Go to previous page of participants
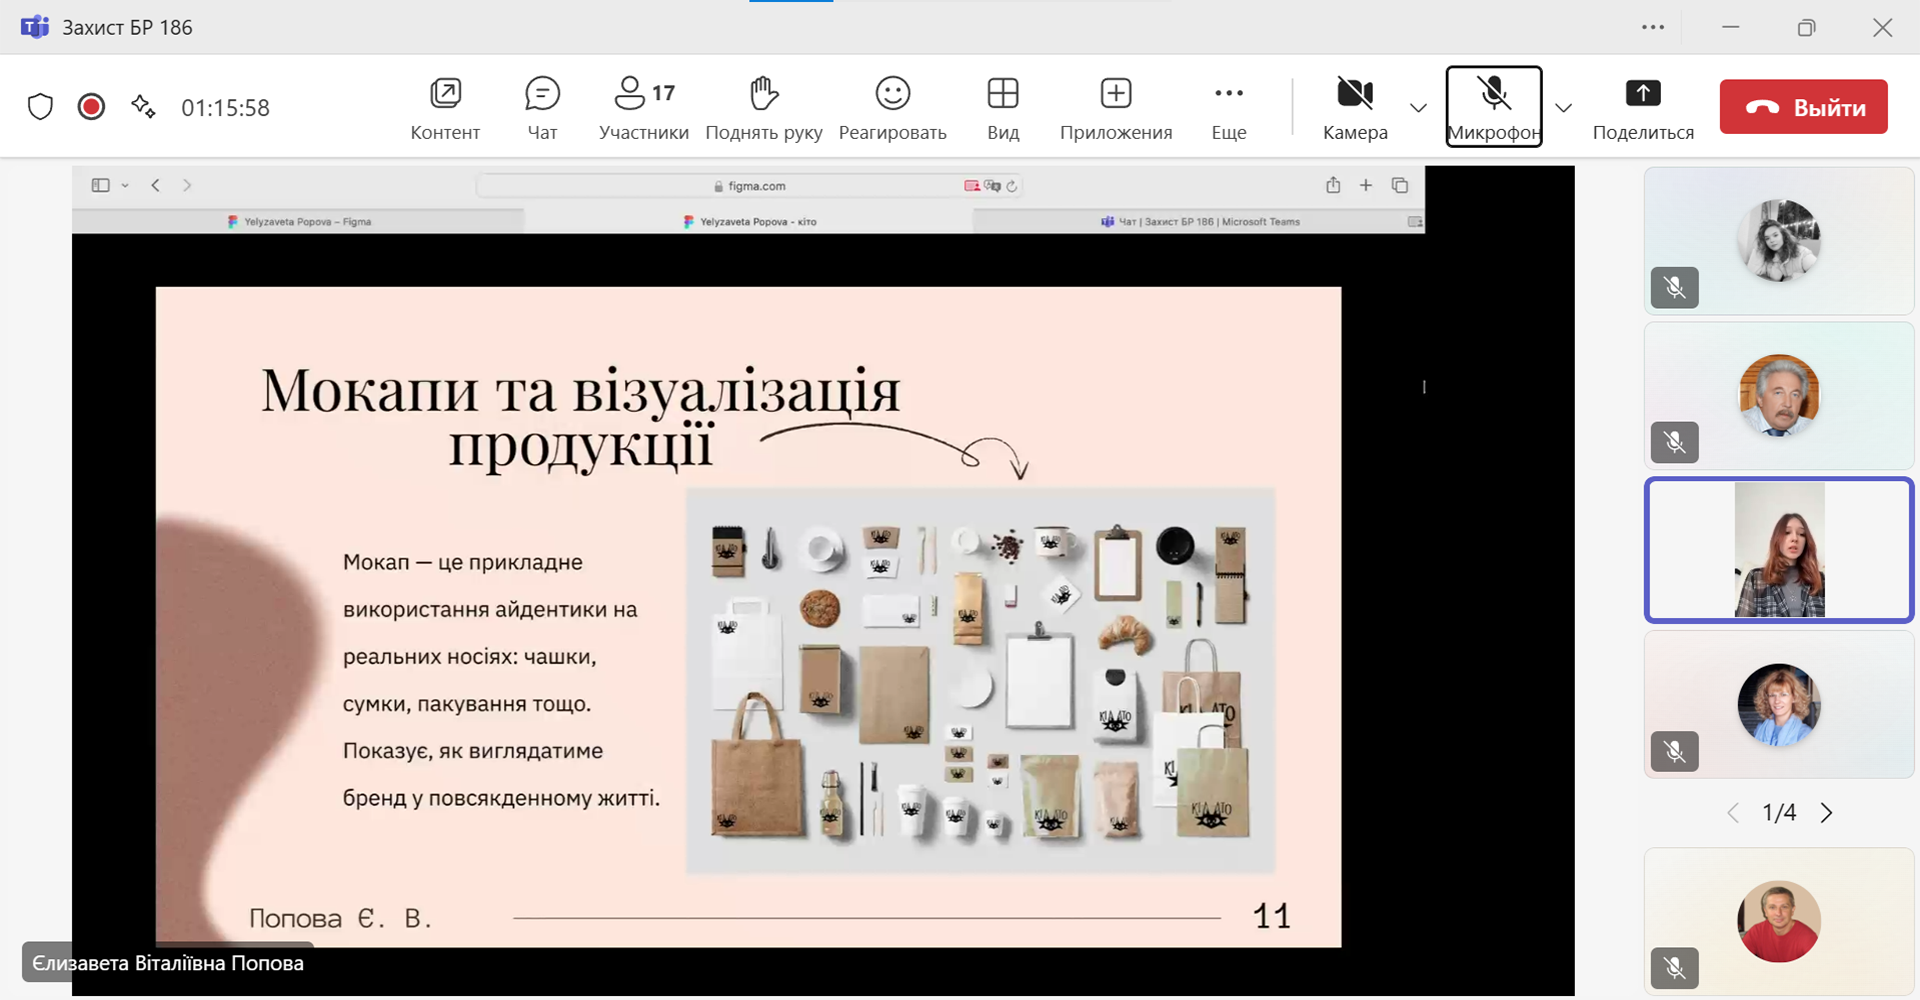Viewport: 1920px width, 1000px height. point(1733,813)
